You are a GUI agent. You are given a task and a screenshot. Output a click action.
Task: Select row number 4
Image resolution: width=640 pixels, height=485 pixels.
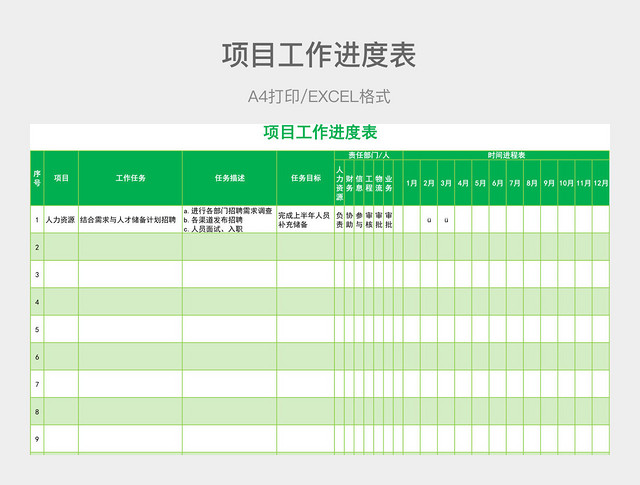(37, 302)
